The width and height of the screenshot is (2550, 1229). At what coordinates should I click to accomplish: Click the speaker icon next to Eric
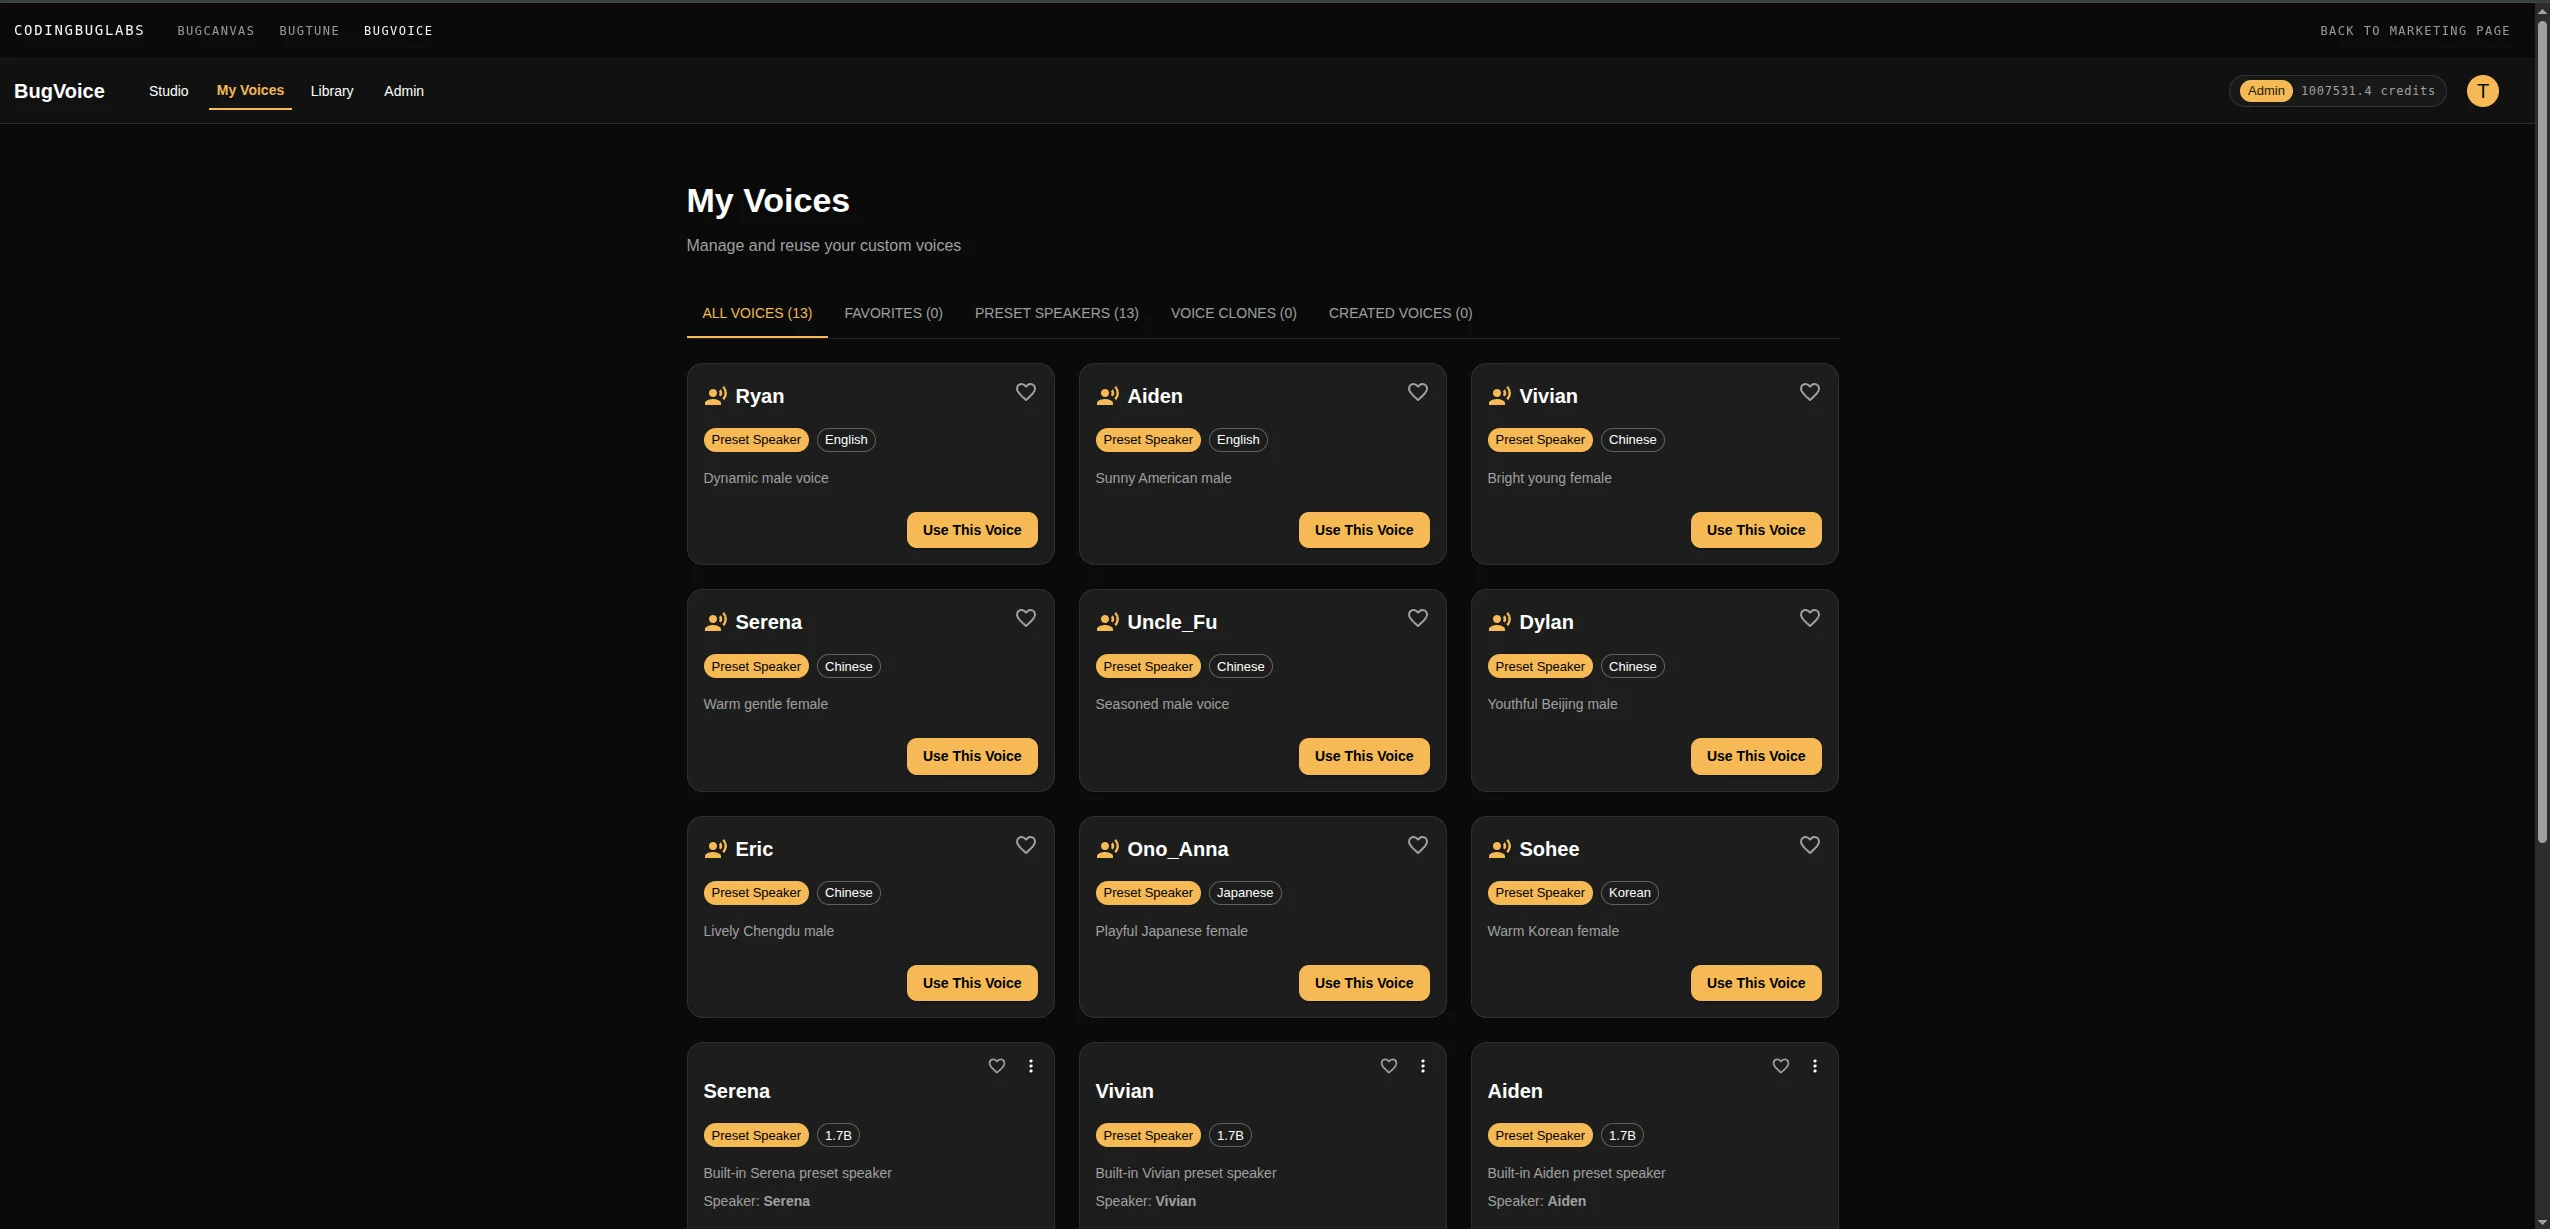pyautogui.click(x=716, y=848)
